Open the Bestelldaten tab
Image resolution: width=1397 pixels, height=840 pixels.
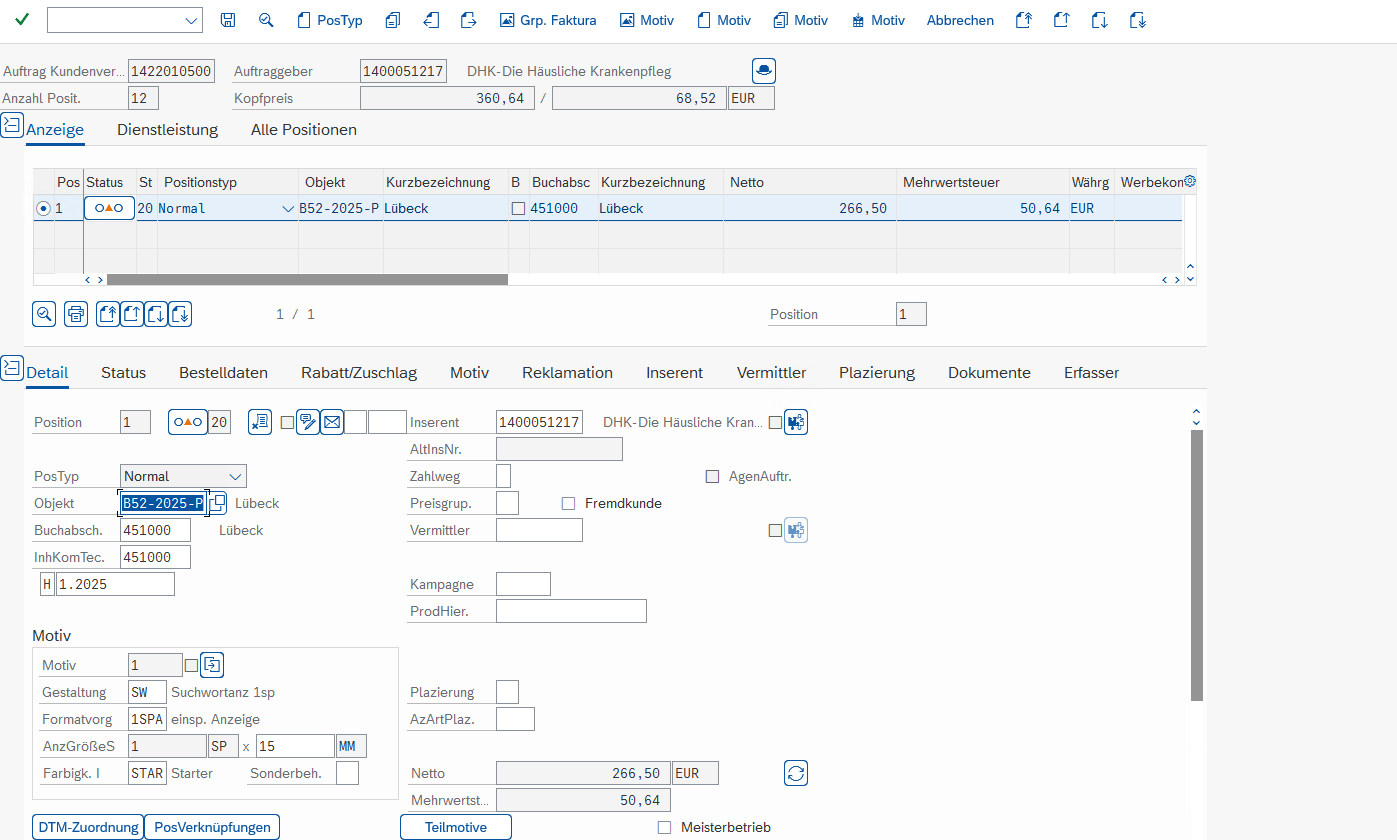pos(223,373)
